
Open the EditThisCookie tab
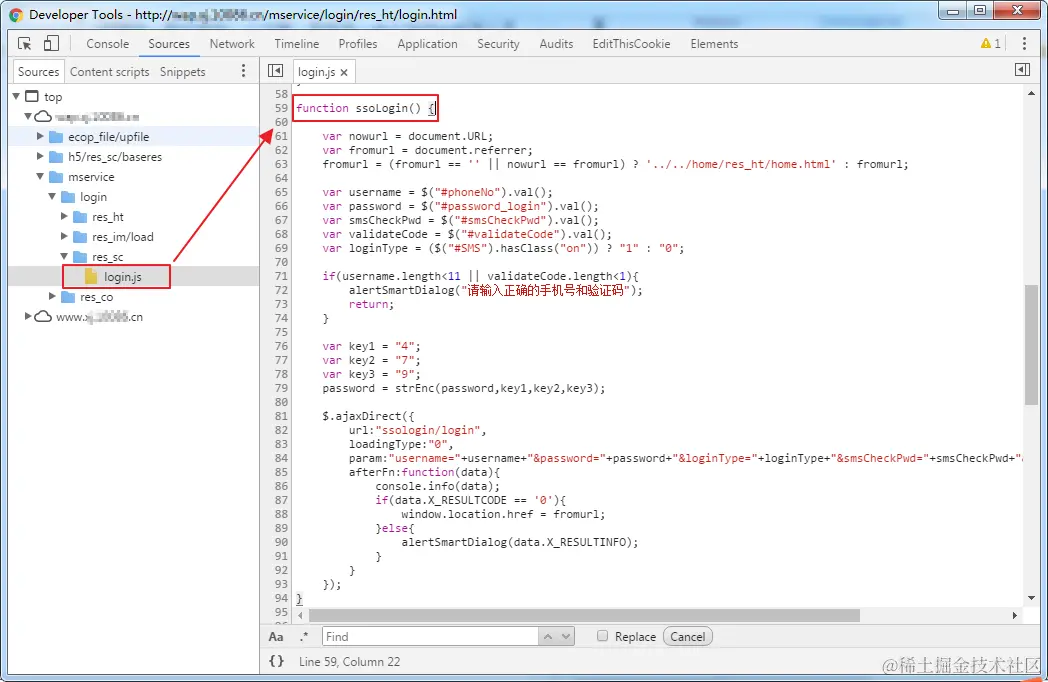point(631,43)
